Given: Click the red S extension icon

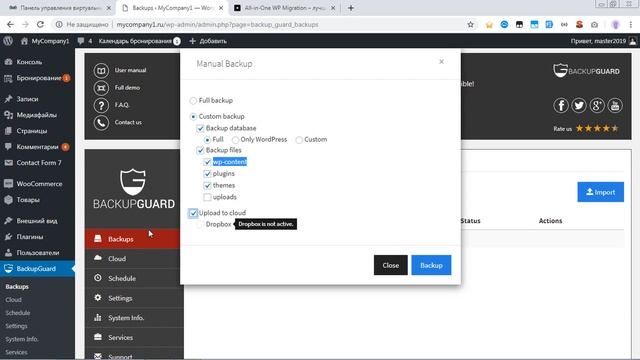Looking at the screenshot, I should click(x=579, y=24).
